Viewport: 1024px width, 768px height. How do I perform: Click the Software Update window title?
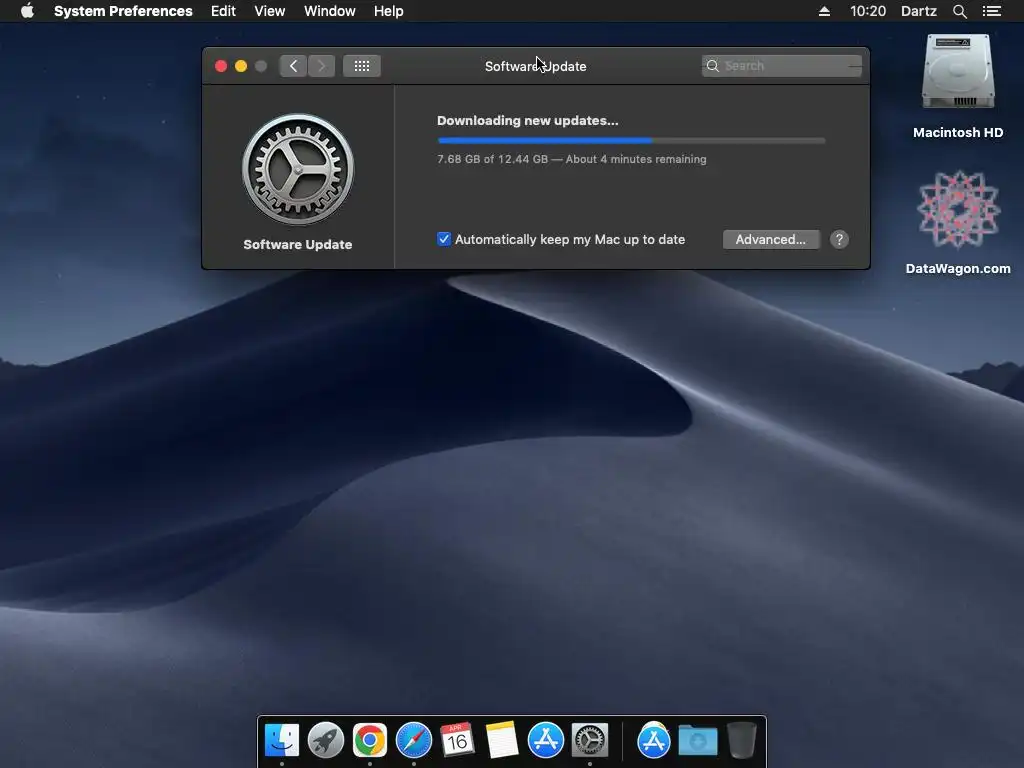[536, 66]
